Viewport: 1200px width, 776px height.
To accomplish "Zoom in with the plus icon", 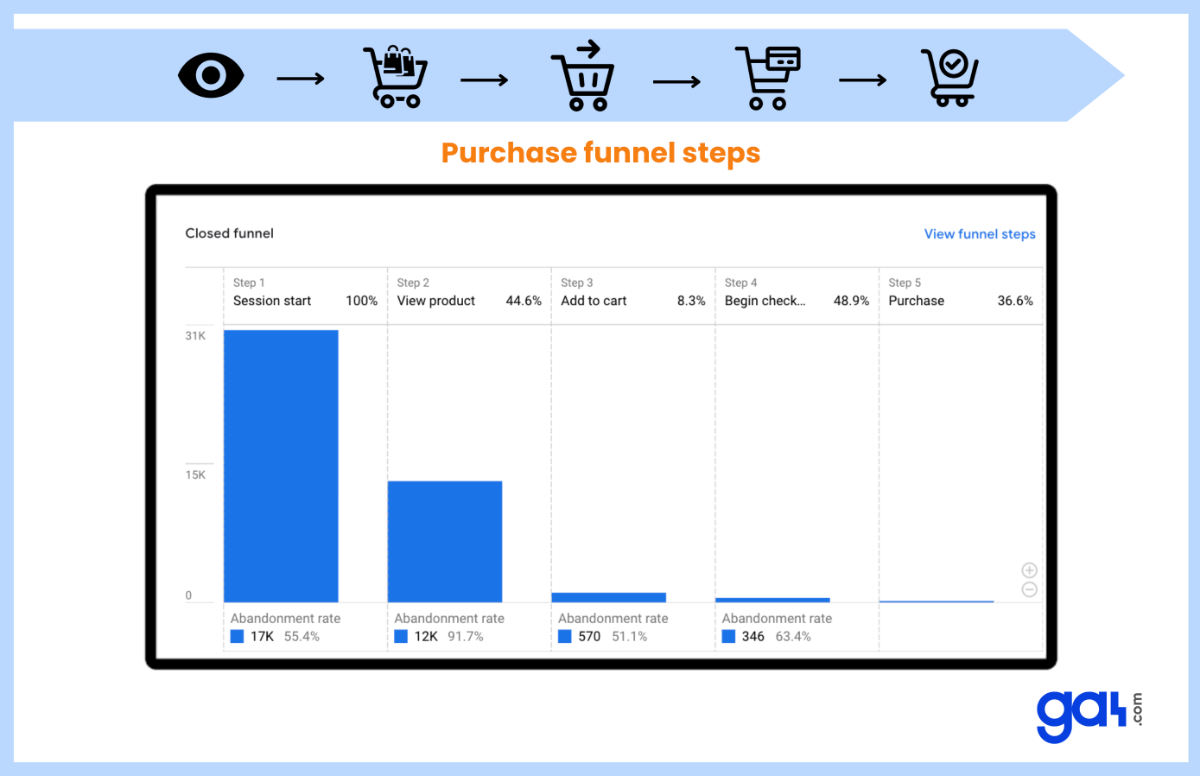I will point(1028,569).
